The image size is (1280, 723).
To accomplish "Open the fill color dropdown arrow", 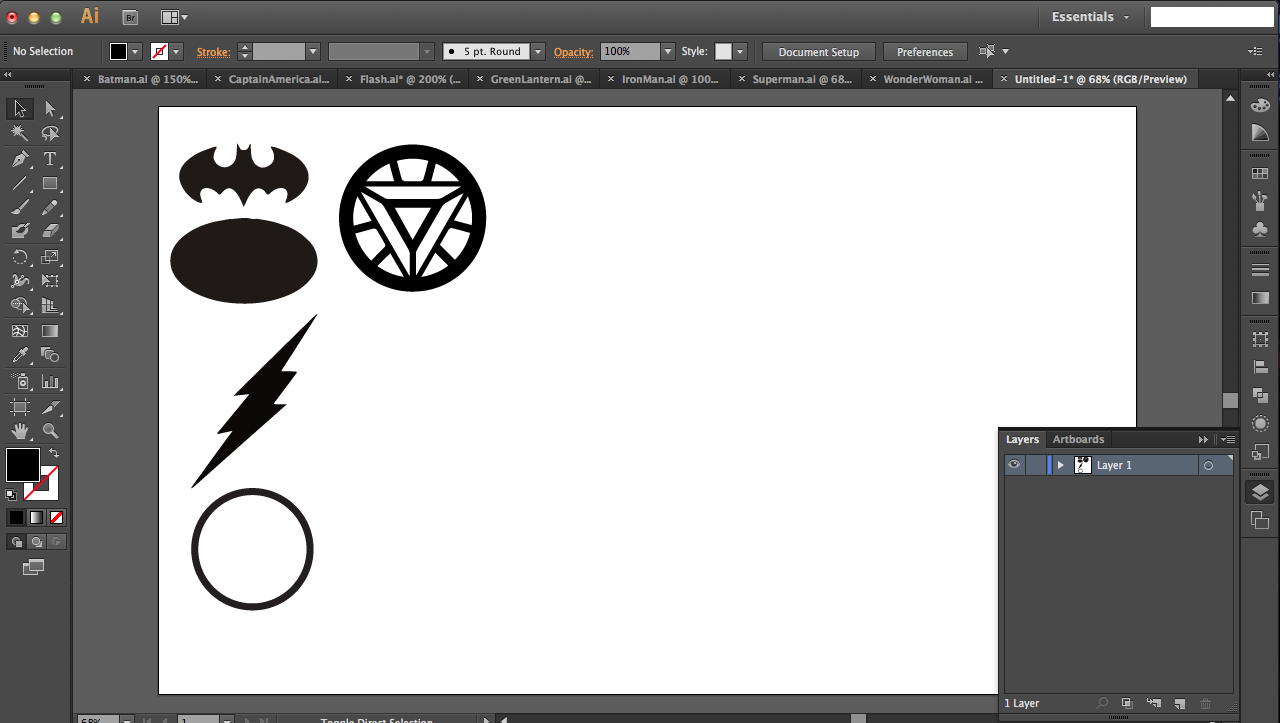I will [135, 51].
